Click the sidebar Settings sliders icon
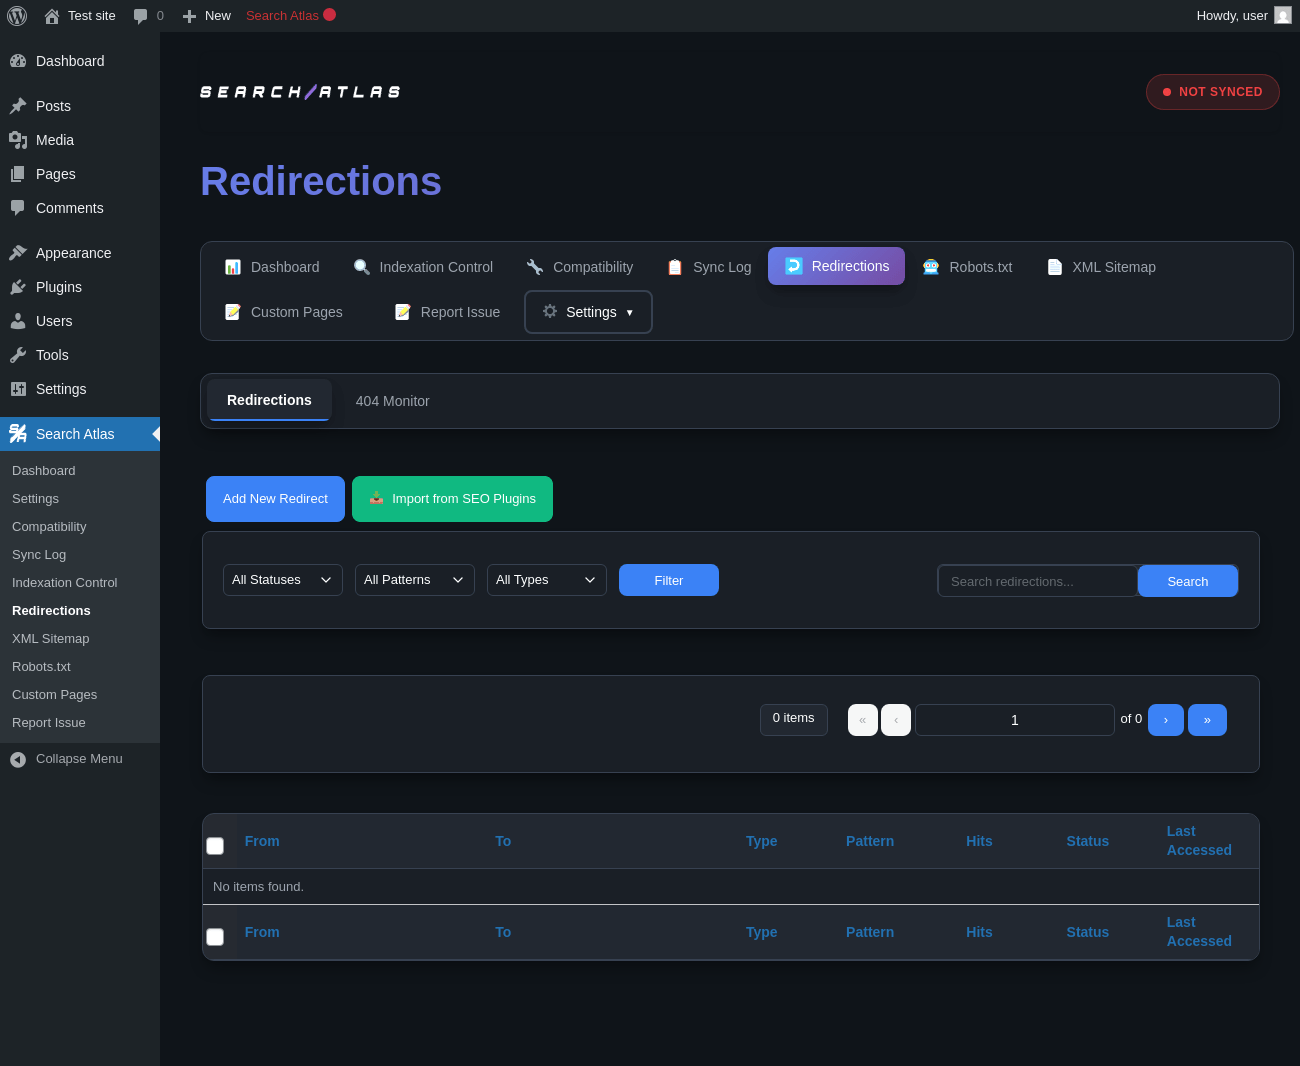This screenshot has height=1066, width=1300. 18,389
